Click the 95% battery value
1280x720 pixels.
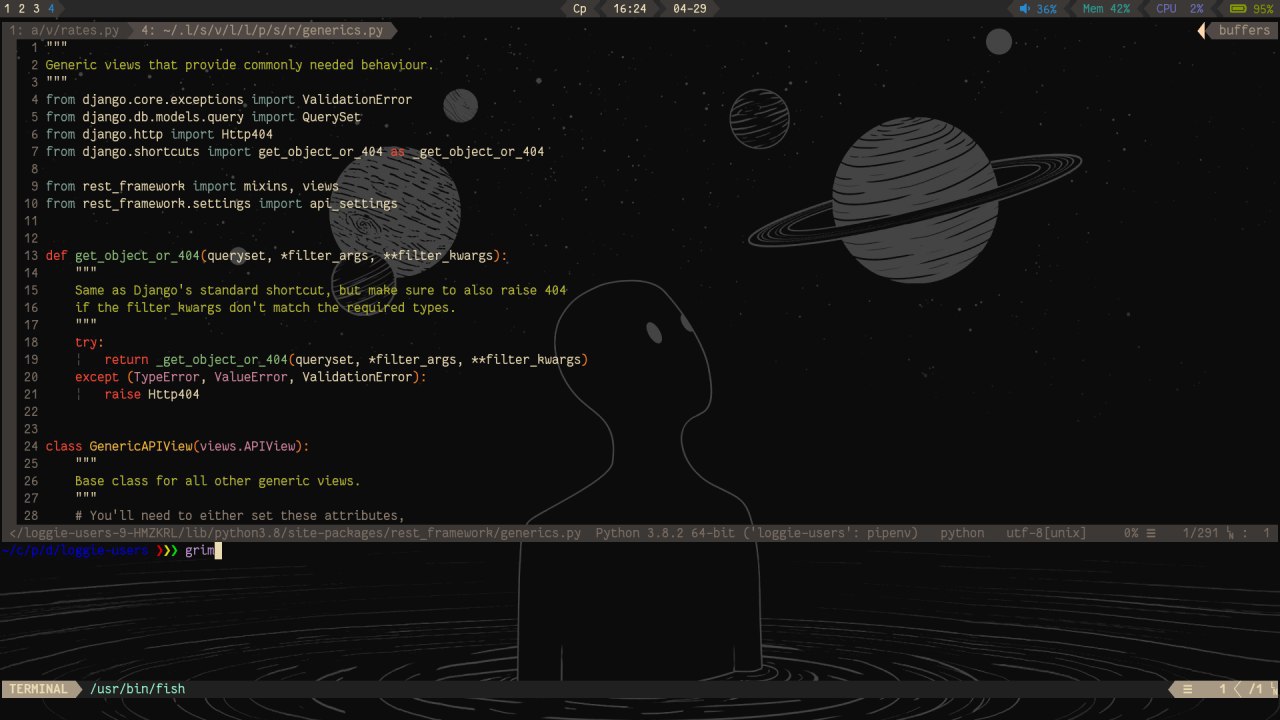click(x=1263, y=9)
